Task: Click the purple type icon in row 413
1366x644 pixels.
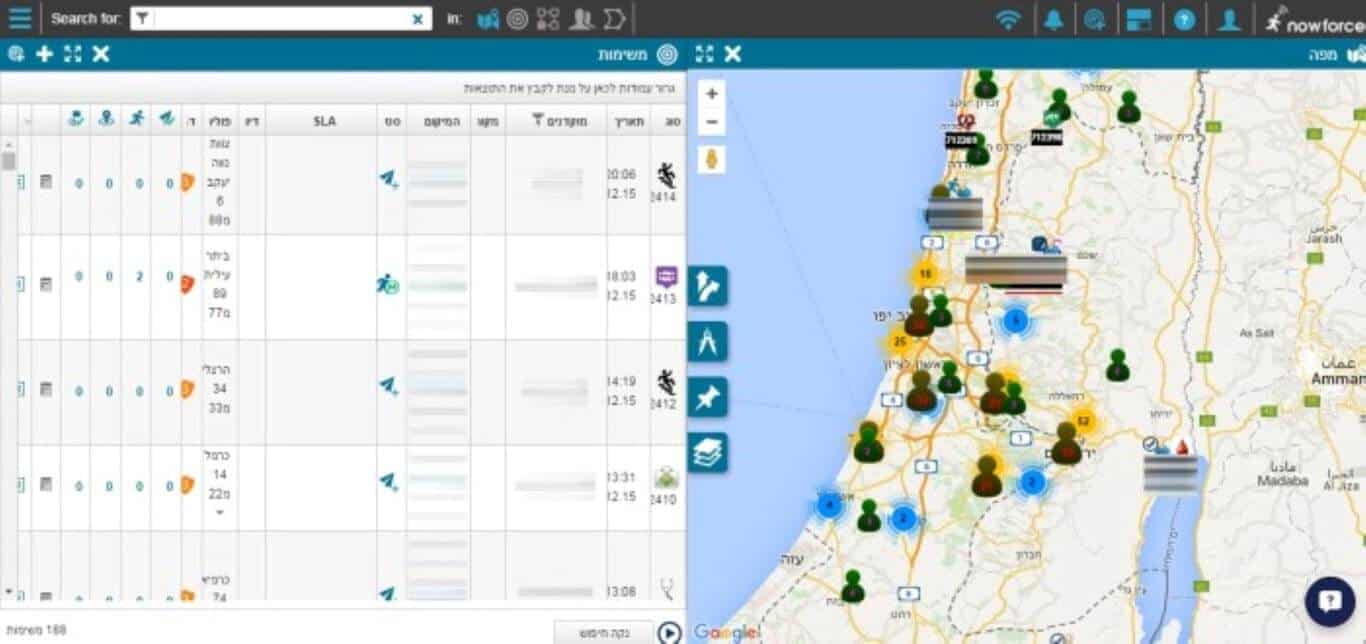Action: 667,277
